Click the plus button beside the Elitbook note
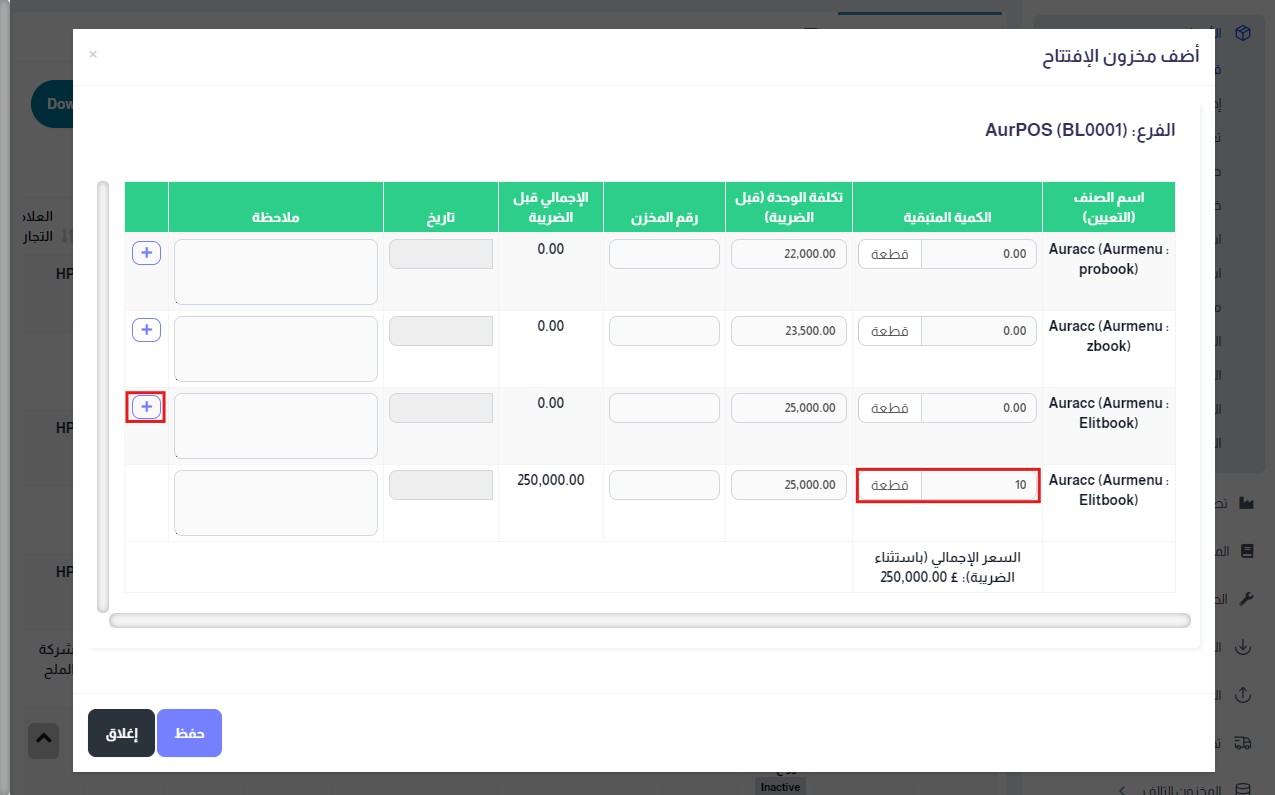 146,407
